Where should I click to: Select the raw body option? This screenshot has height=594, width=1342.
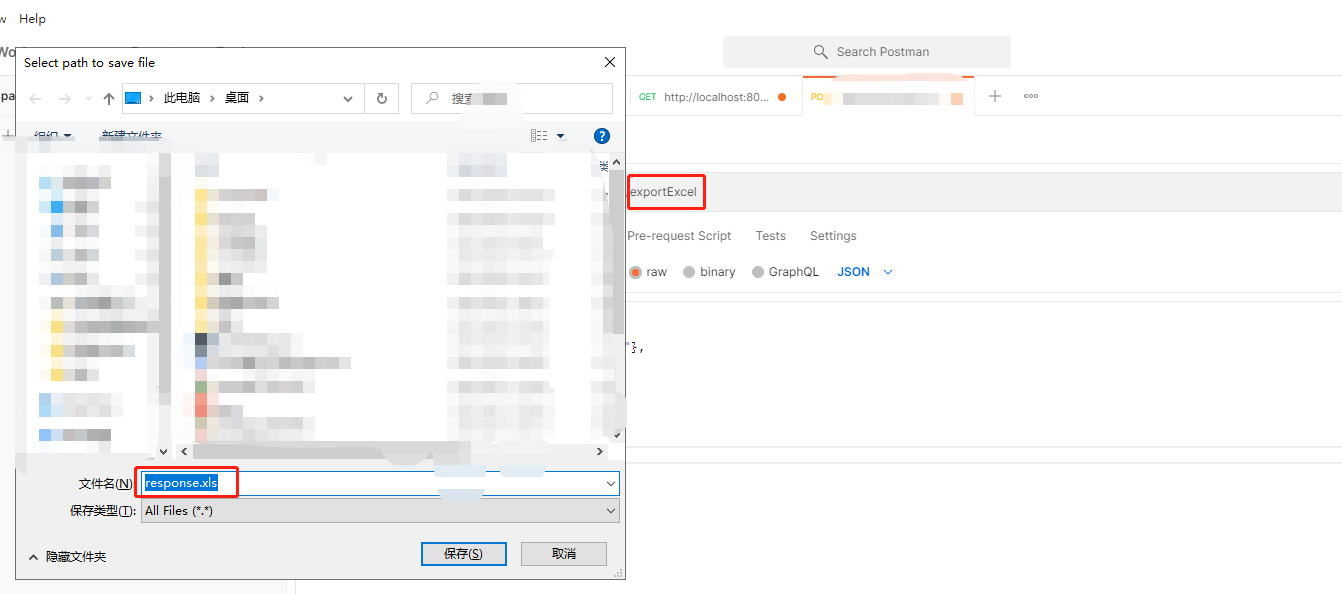tap(648, 272)
